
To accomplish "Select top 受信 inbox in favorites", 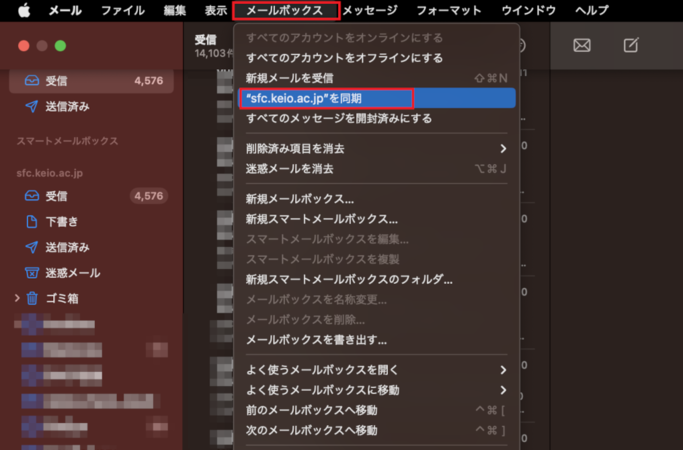I will tap(56, 82).
